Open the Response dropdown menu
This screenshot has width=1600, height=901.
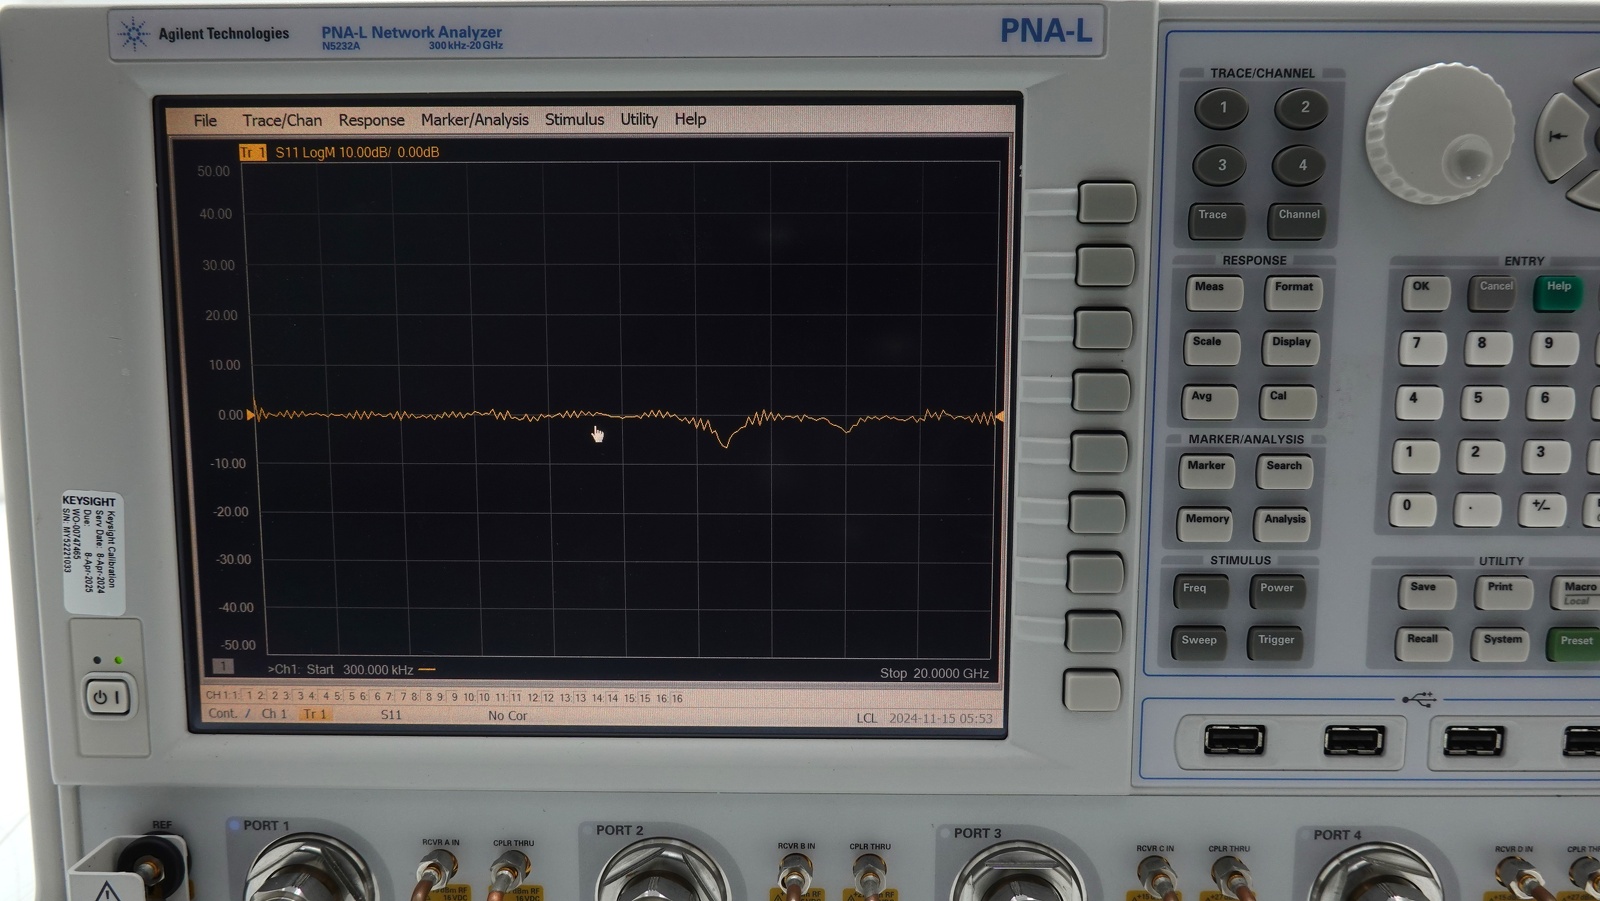click(371, 119)
